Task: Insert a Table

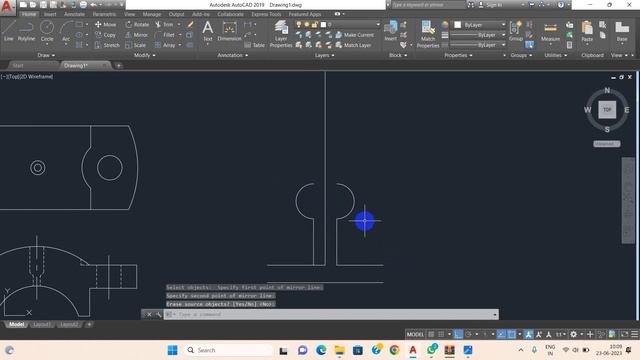Action: [x=254, y=45]
